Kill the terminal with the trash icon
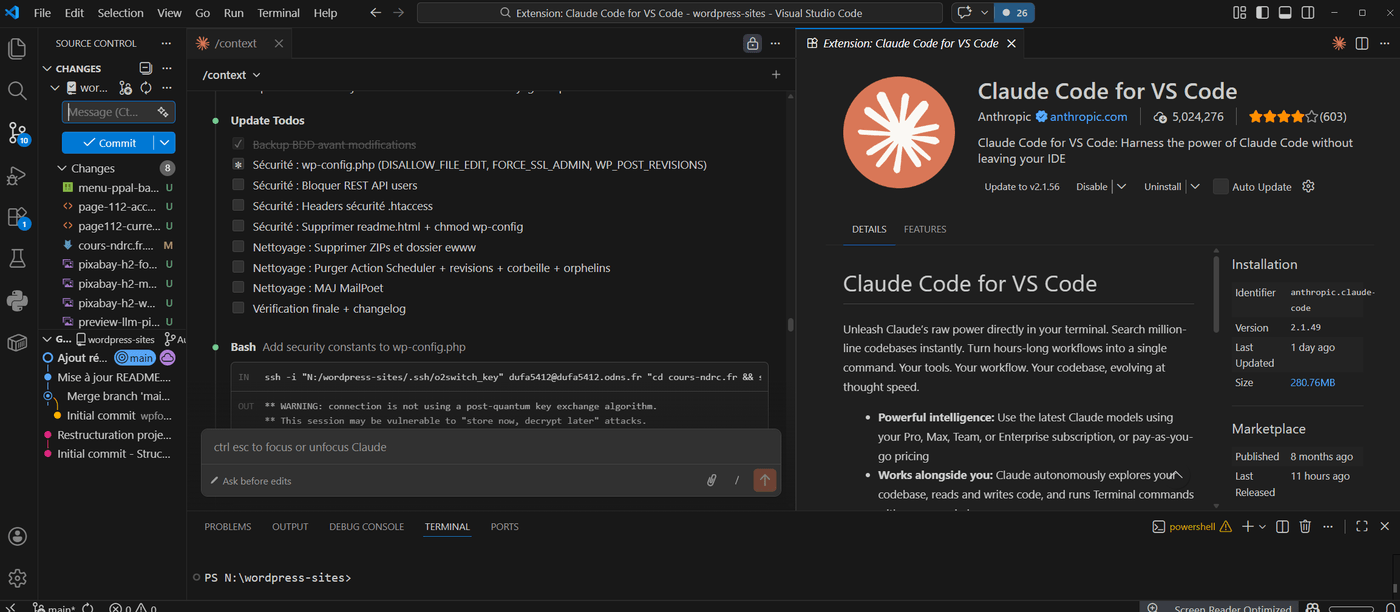Image resolution: width=1400 pixels, height=612 pixels. coord(1305,526)
